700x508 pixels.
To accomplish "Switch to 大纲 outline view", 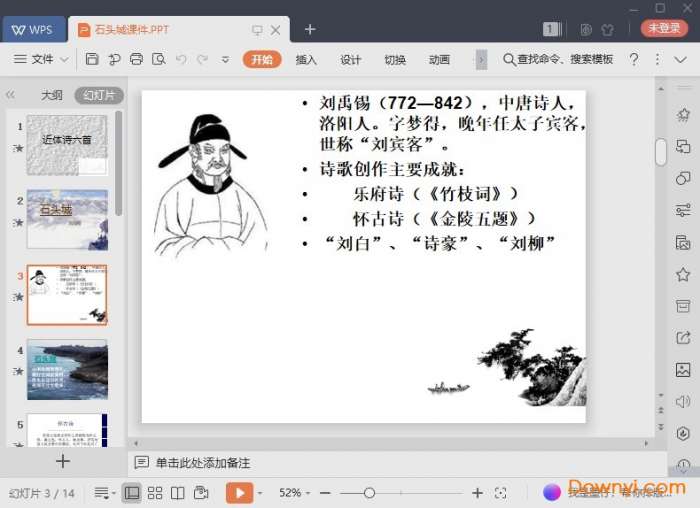I will pyautogui.click(x=52, y=95).
